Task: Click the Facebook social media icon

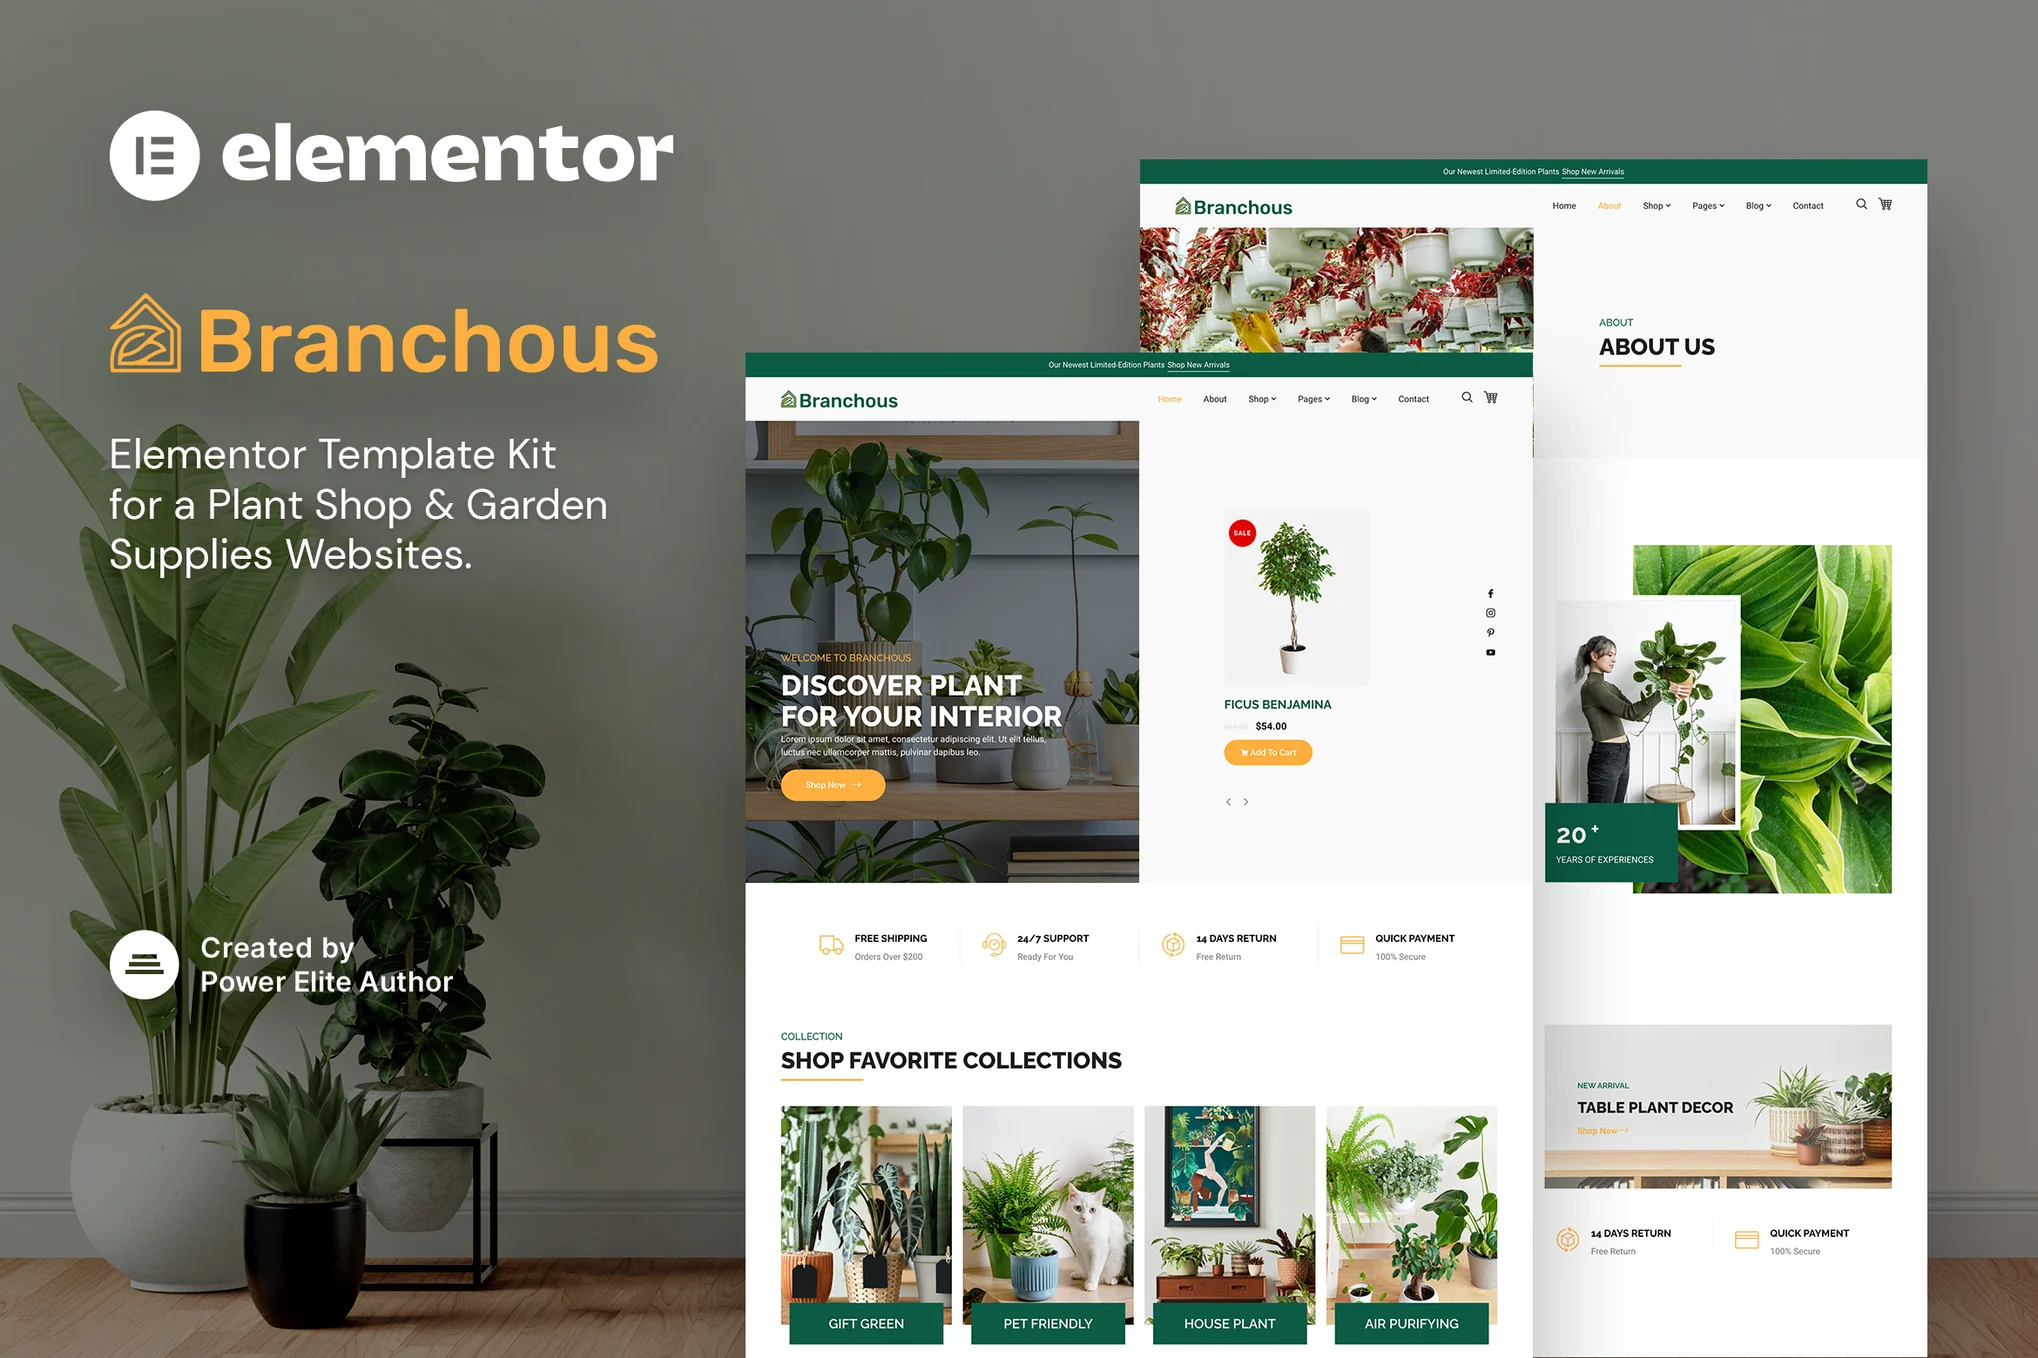Action: 1491,594
